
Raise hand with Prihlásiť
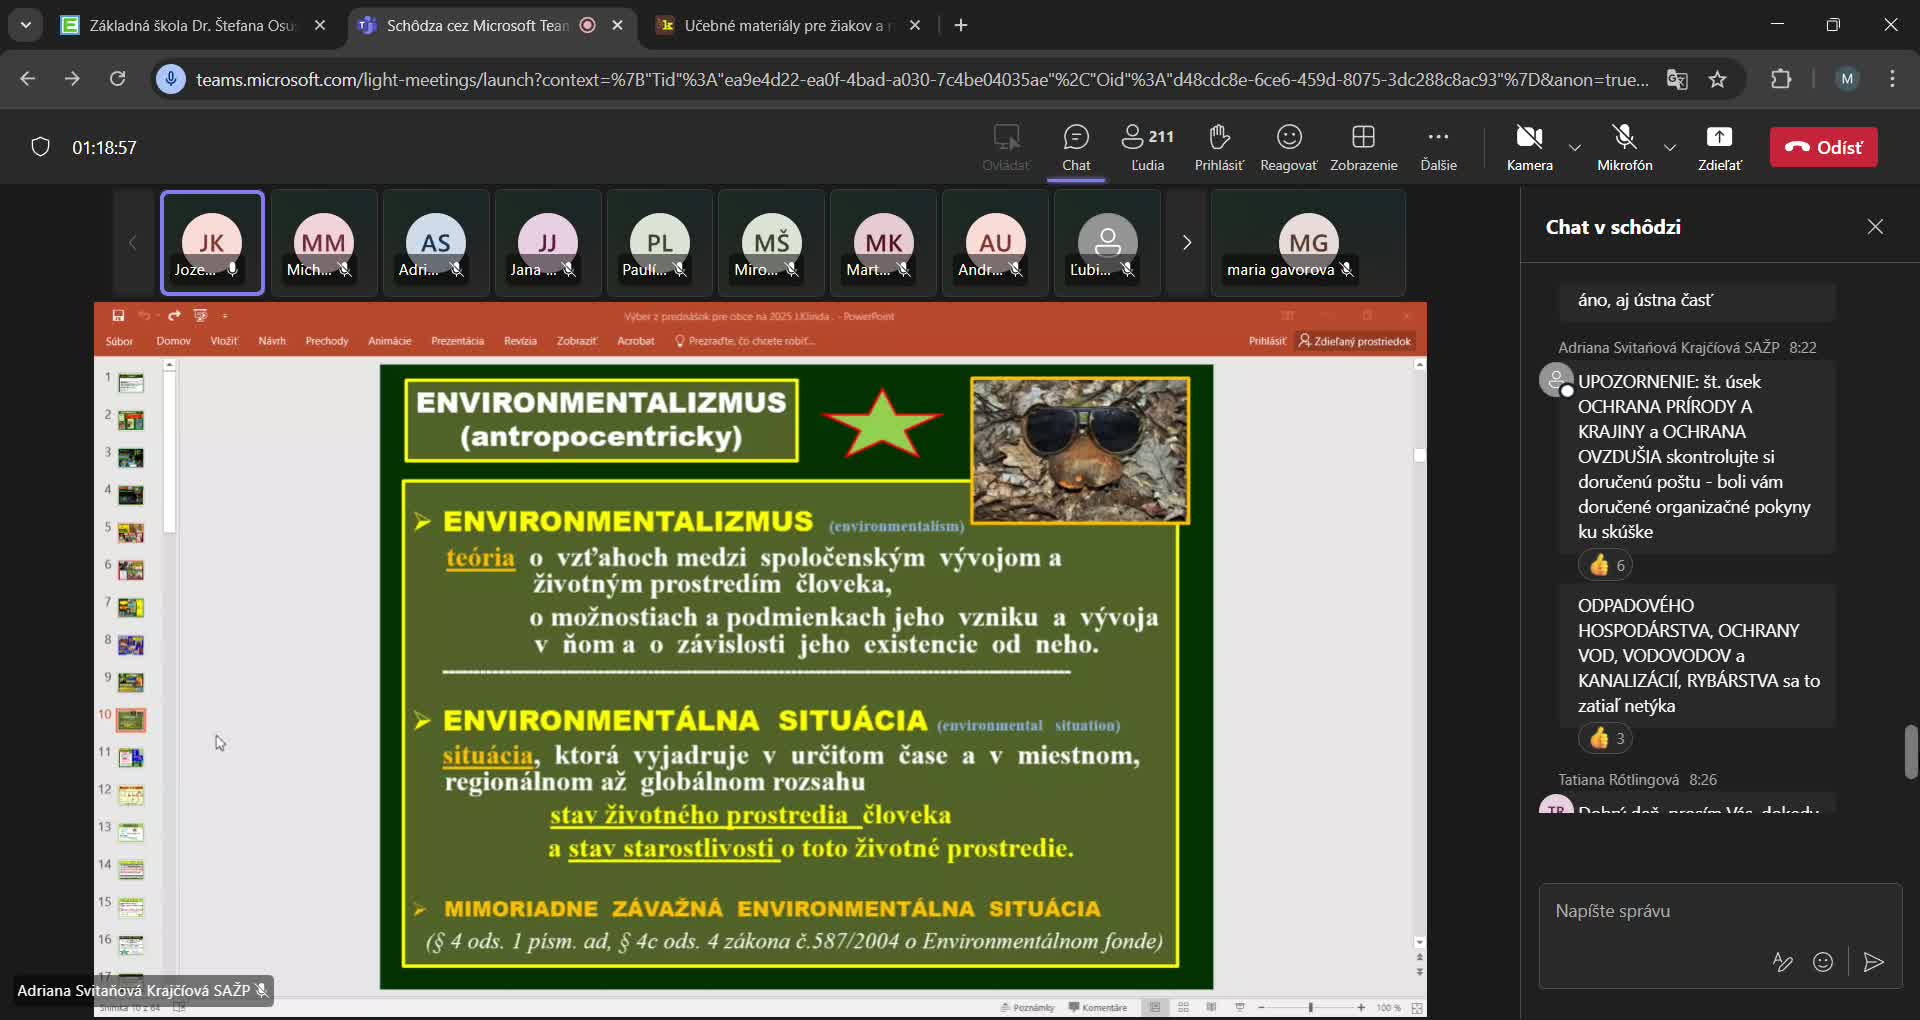(1219, 147)
